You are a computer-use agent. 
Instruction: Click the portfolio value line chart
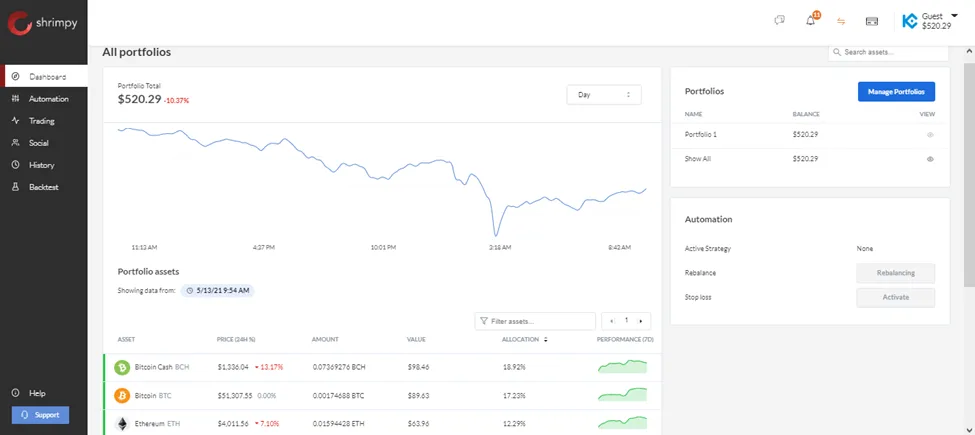(x=382, y=181)
